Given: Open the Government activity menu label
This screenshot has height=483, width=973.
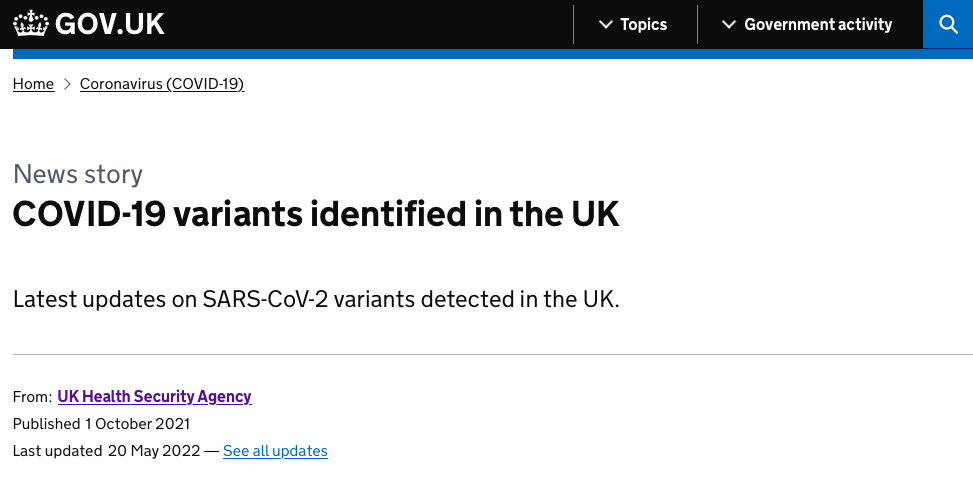Looking at the screenshot, I should point(818,24).
